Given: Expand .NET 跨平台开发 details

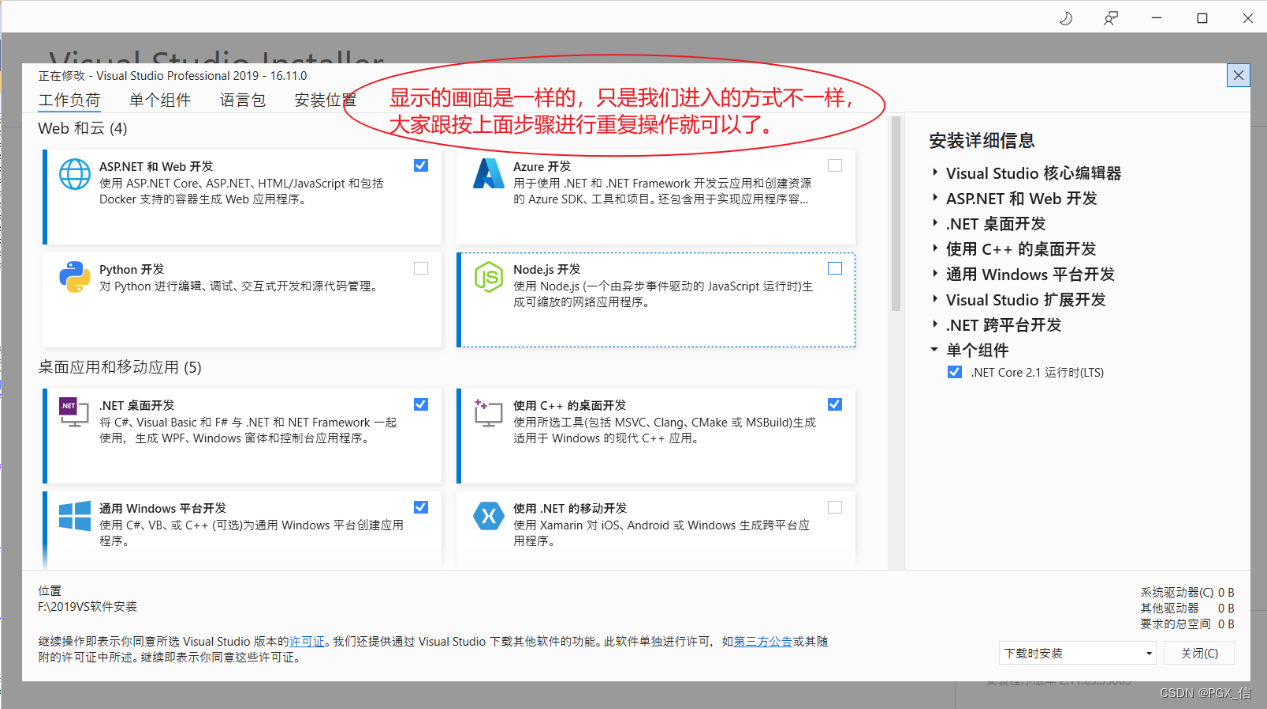Looking at the screenshot, I should [x=935, y=324].
